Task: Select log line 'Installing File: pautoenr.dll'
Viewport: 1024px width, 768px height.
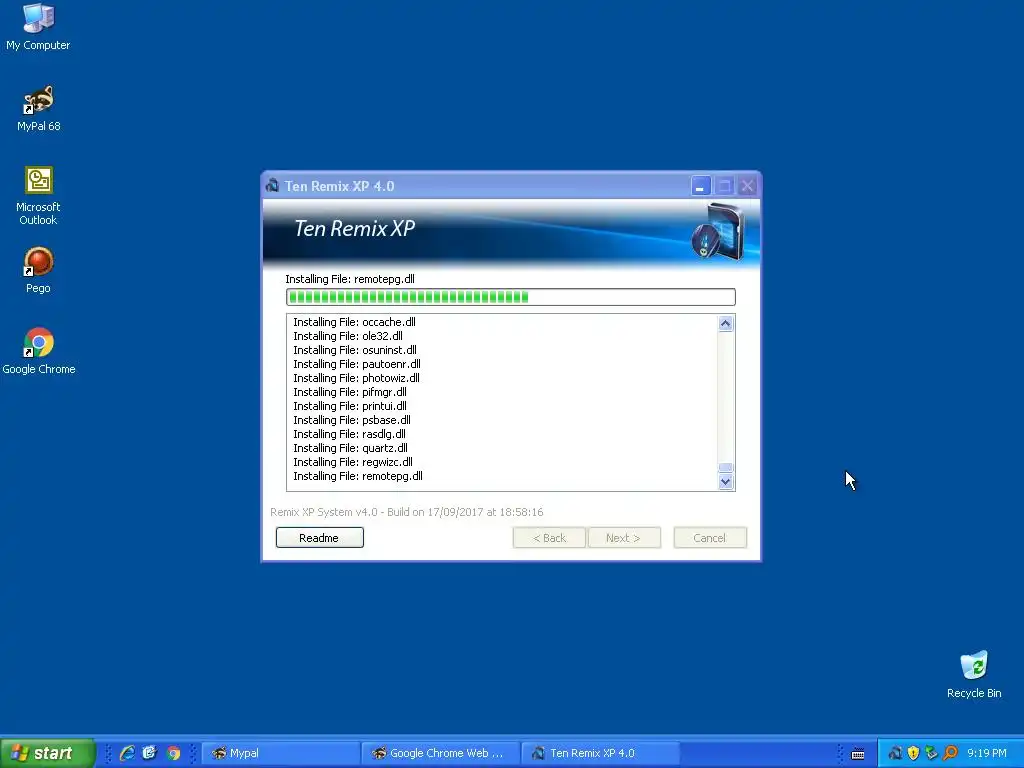Action: [357, 364]
